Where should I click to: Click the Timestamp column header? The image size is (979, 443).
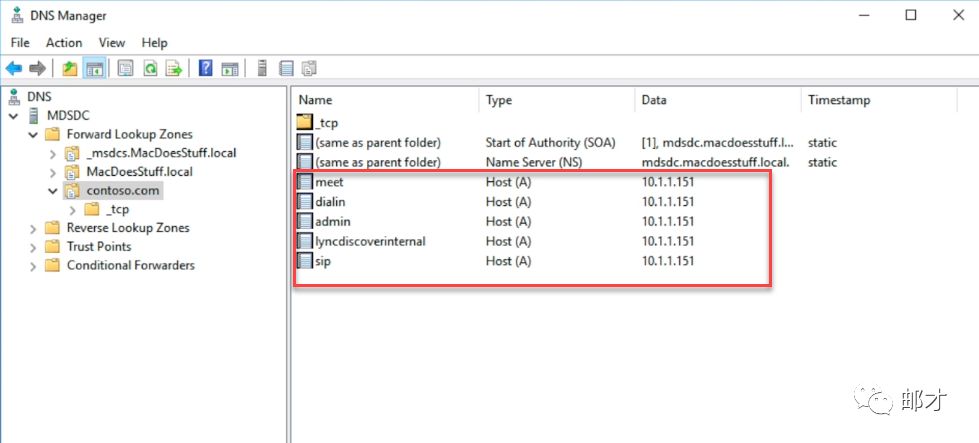(x=839, y=100)
